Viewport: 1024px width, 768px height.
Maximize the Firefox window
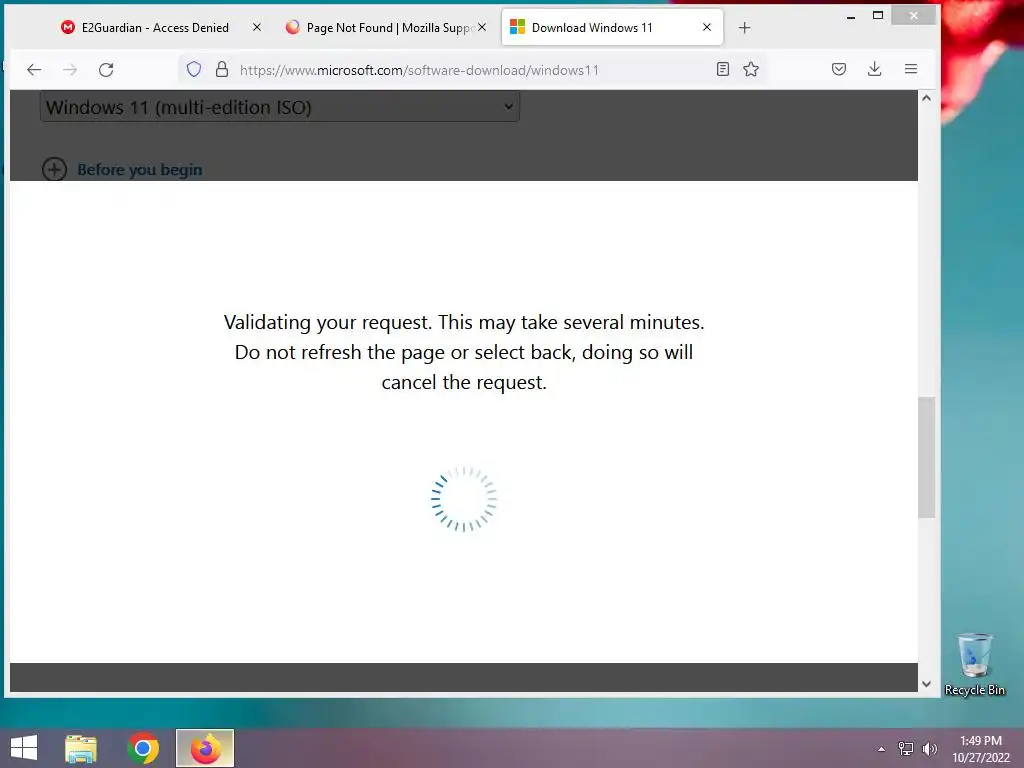[x=878, y=16]
